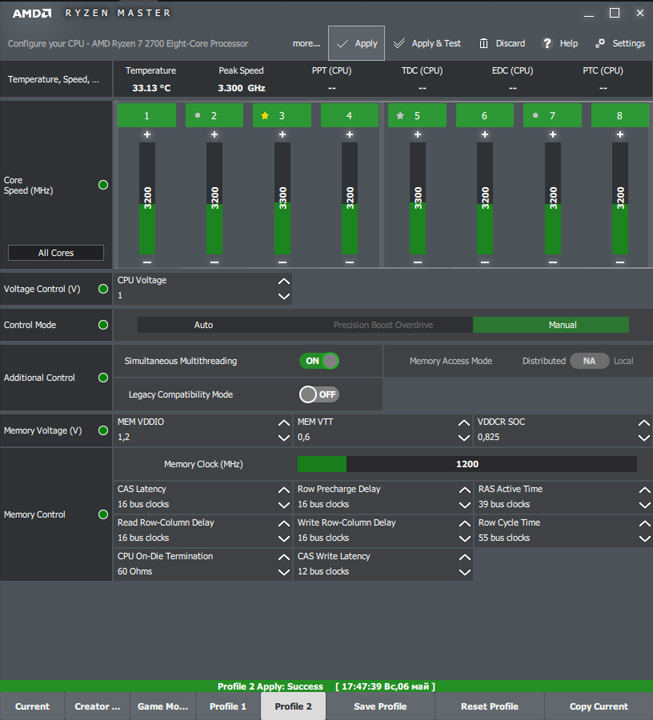Click the Memory Clock slider bar
The width and height of the screenshot is (653, 720).
pos(466,464)
